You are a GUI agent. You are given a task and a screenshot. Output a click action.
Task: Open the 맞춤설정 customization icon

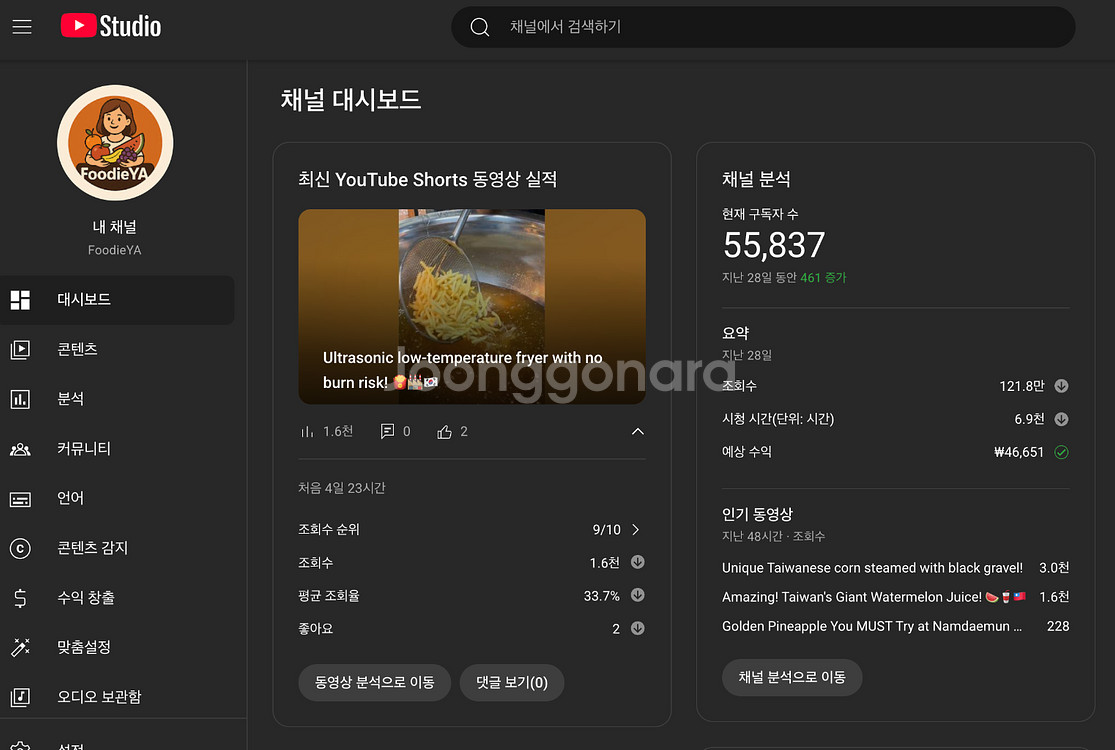click(x=20, y=647)
